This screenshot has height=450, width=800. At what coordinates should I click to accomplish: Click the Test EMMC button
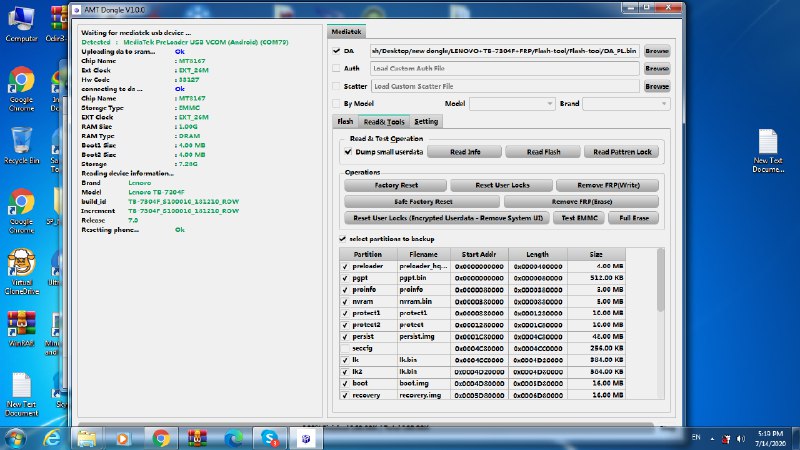[x=579, y=218]
